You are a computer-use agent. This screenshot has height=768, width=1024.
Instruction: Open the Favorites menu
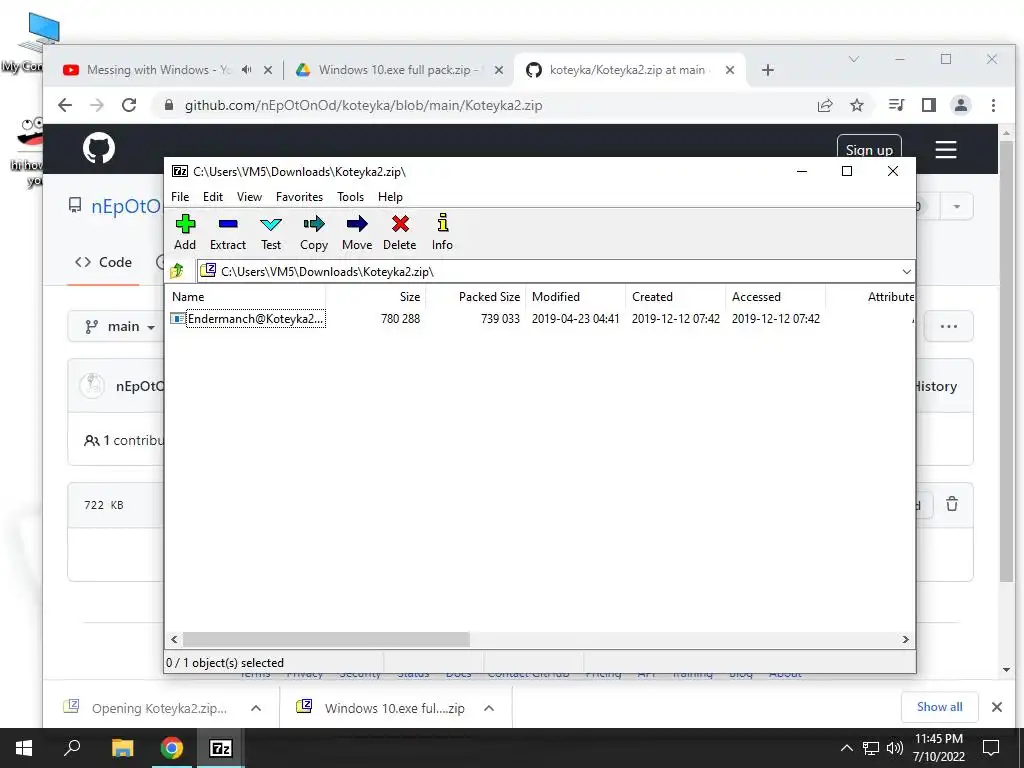[x=299, y=197]
